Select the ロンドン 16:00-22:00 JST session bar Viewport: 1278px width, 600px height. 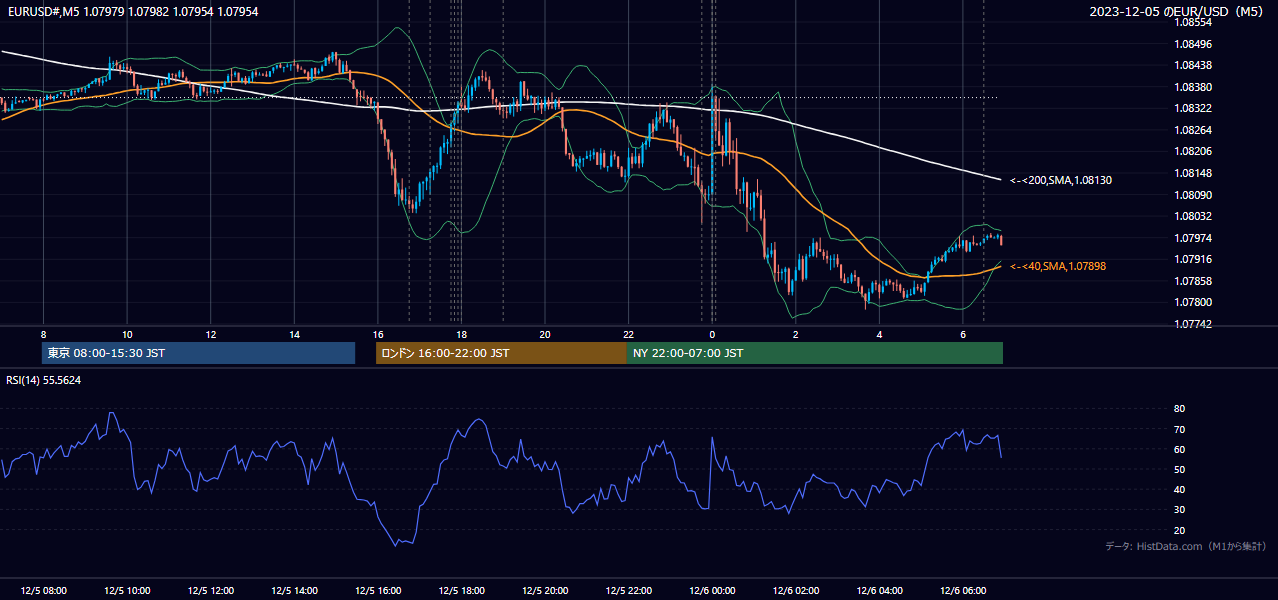coord(501,353)
